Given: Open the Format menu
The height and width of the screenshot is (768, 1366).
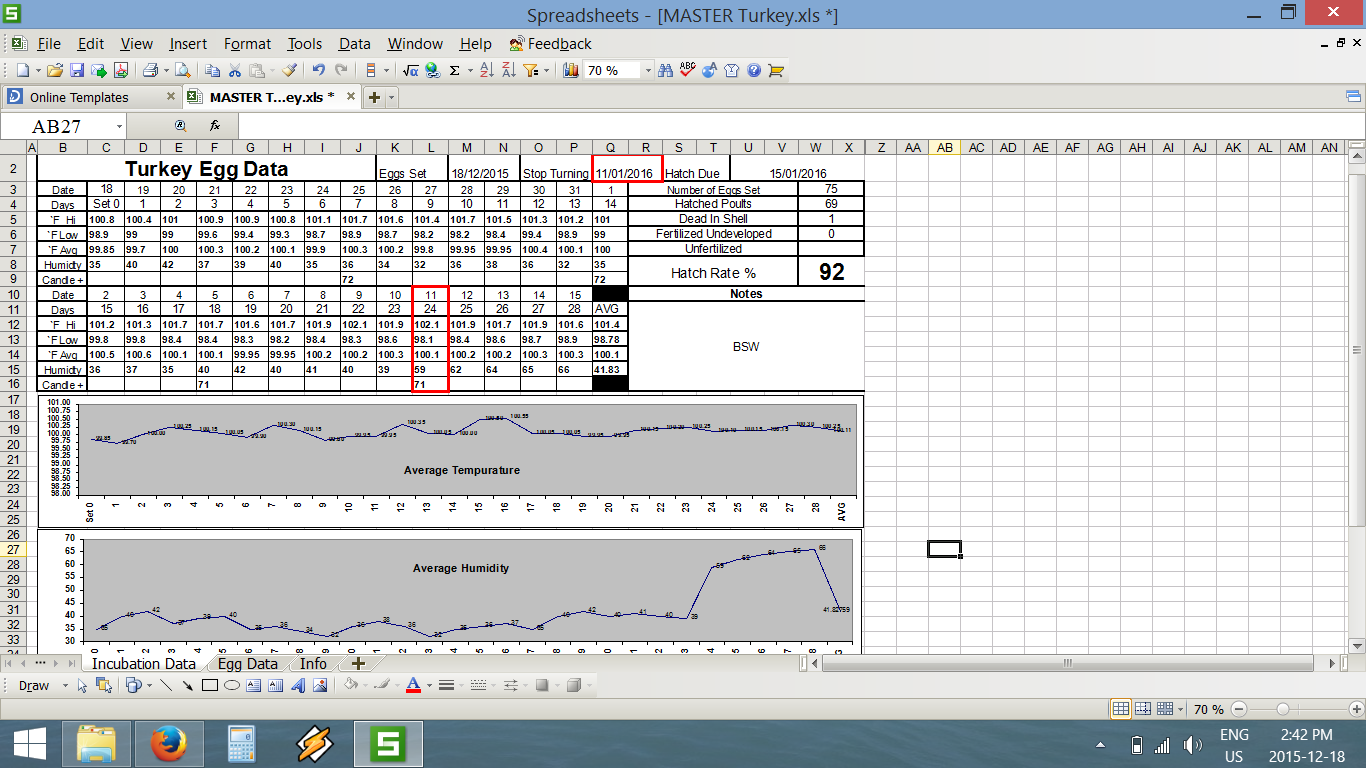Looking at the screenshot, I should (247, 44).
